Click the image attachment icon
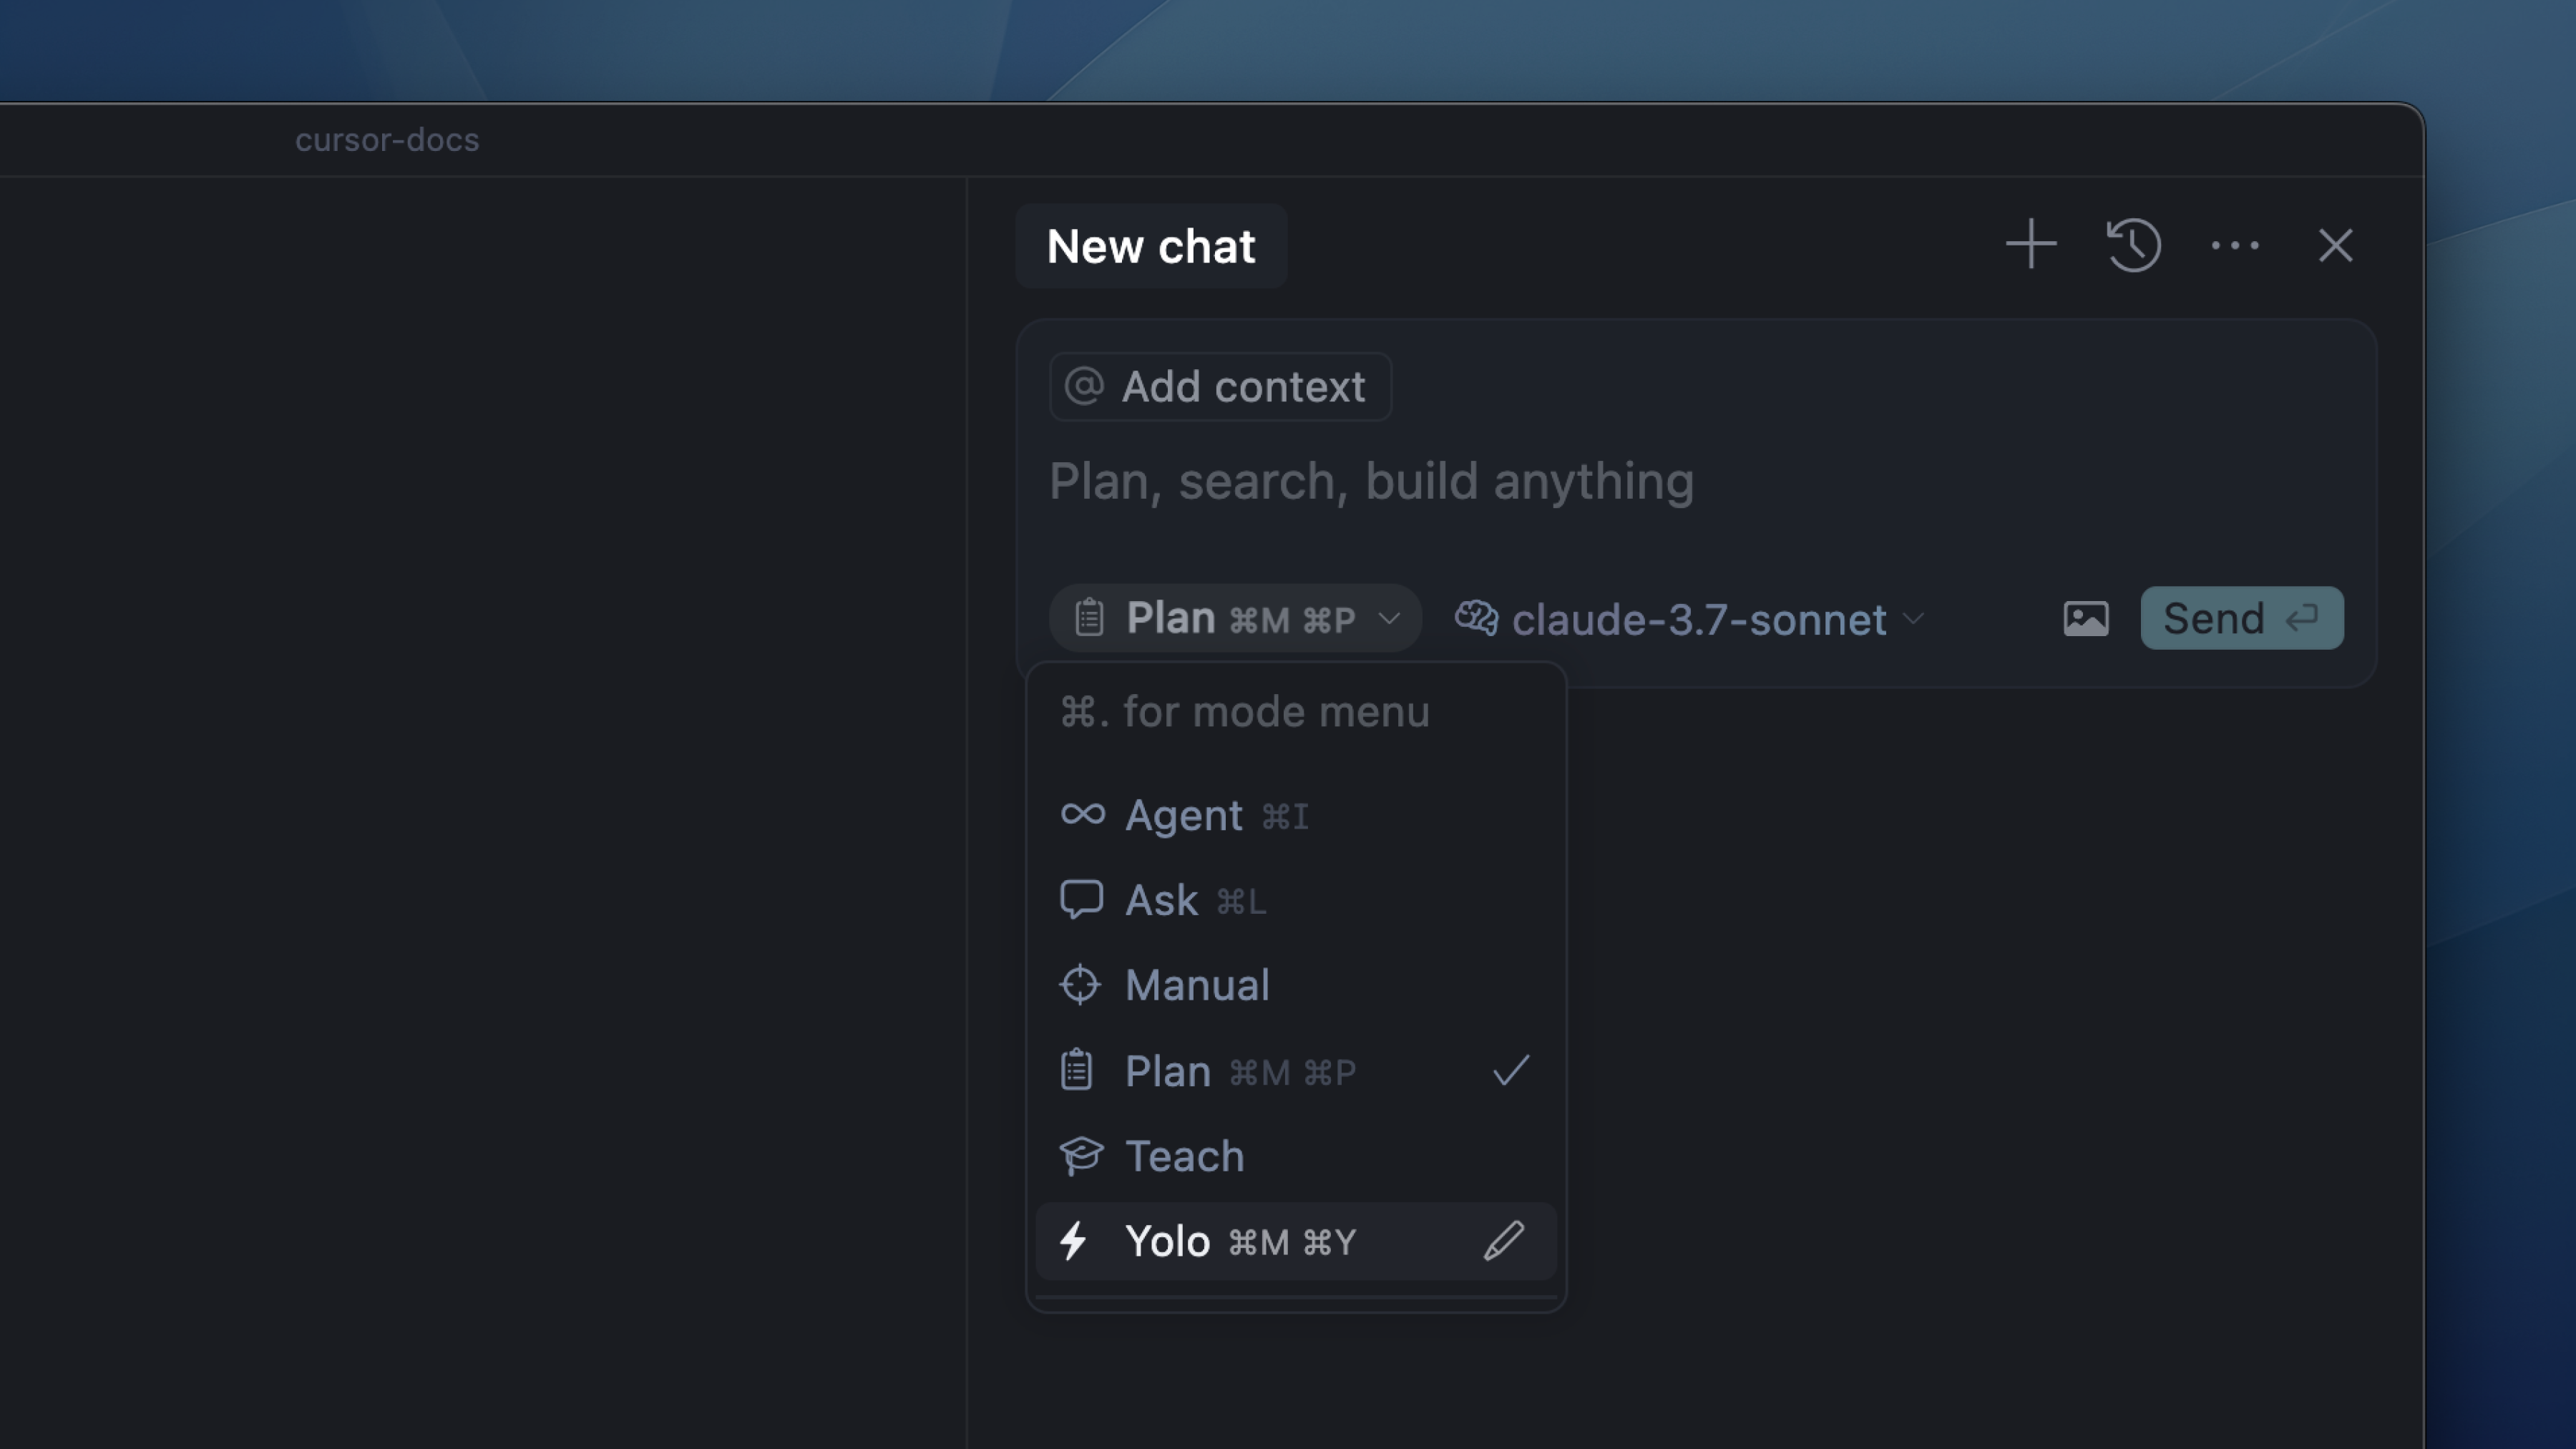This screenshot has width=2576, height=1449. (x=2086, y=619)
